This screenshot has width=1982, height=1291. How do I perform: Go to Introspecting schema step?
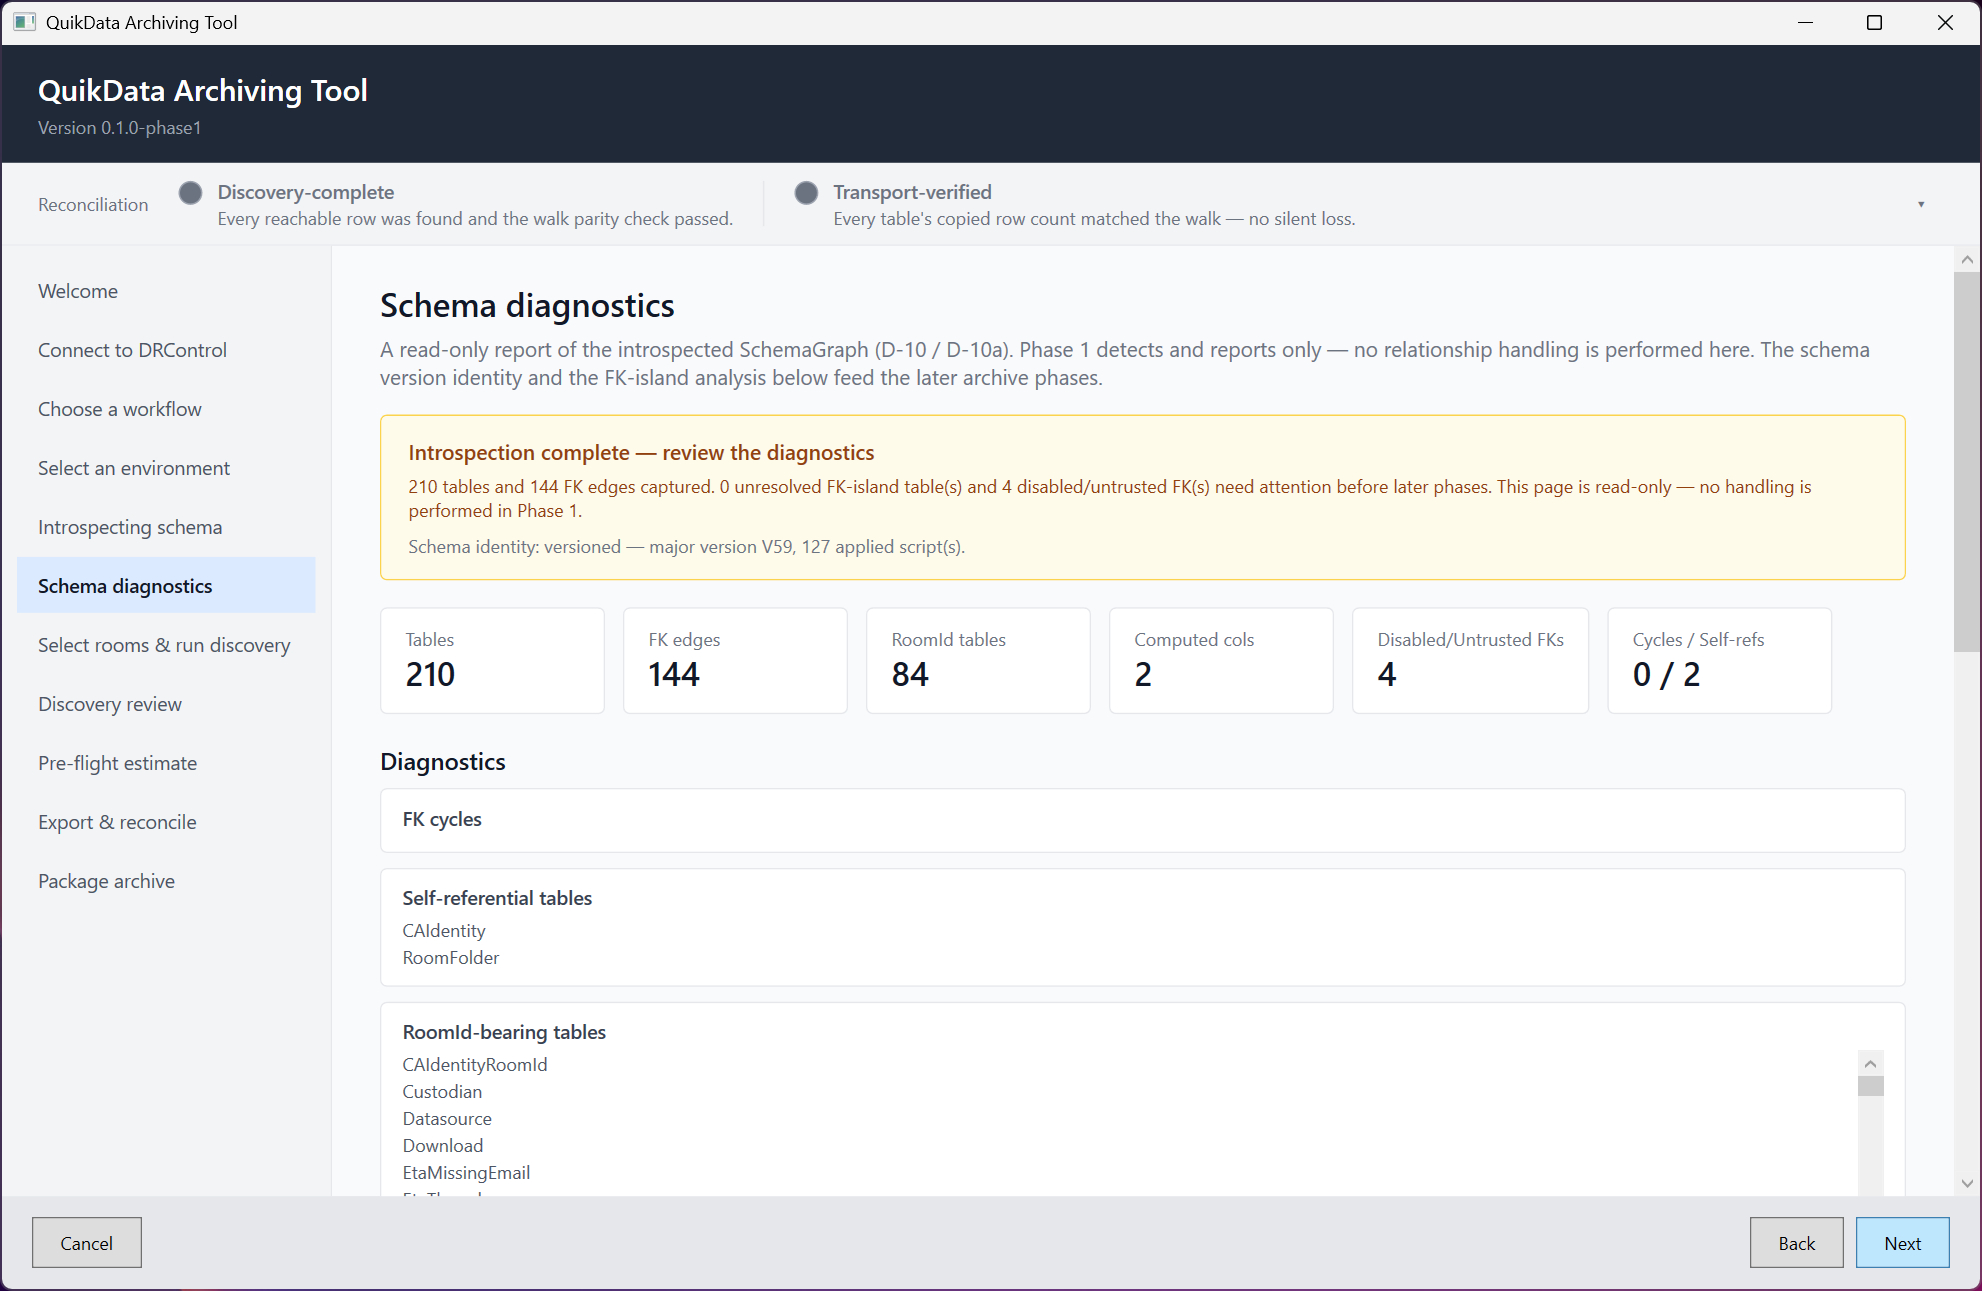[166, 527]
